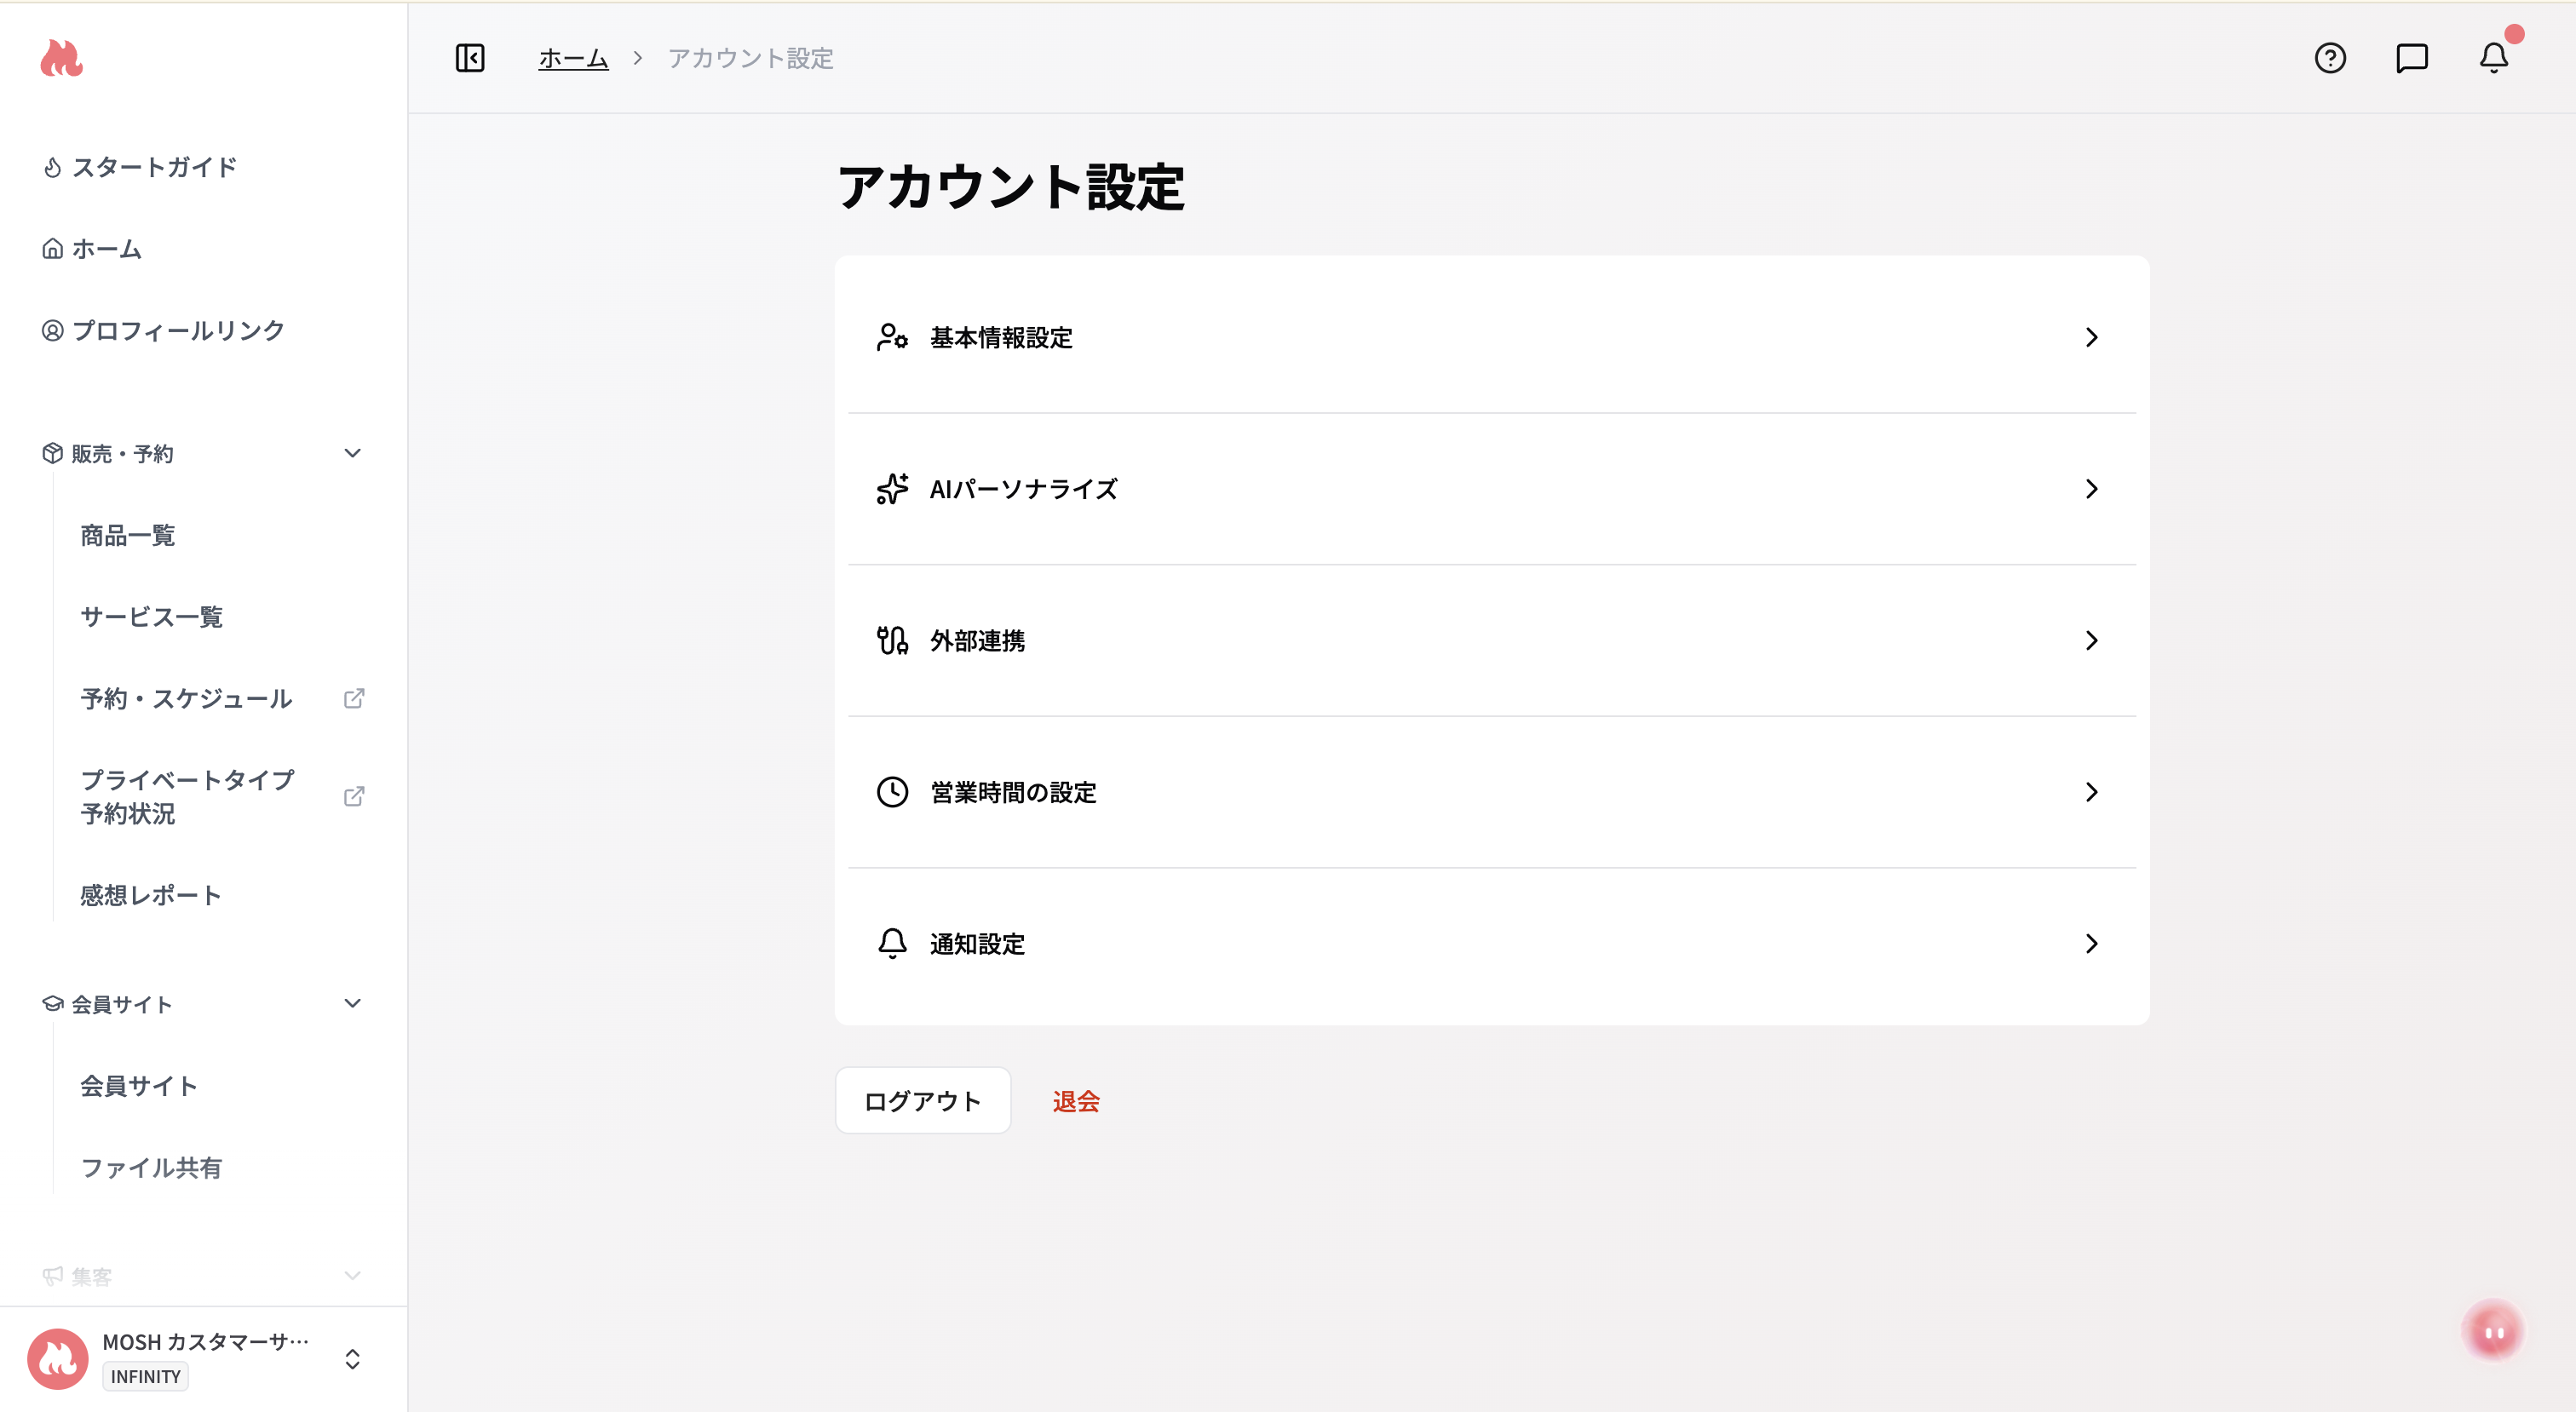Click the ホーム breadcrumb link
The image size is (2576, 1412).
(573, 58)
